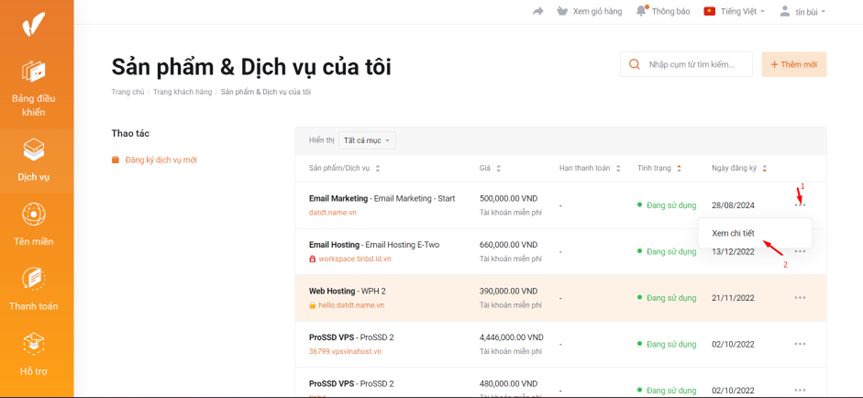Open the Bảng điều khiển dashboard icon

pyautogui.click(x=34, y=71)
